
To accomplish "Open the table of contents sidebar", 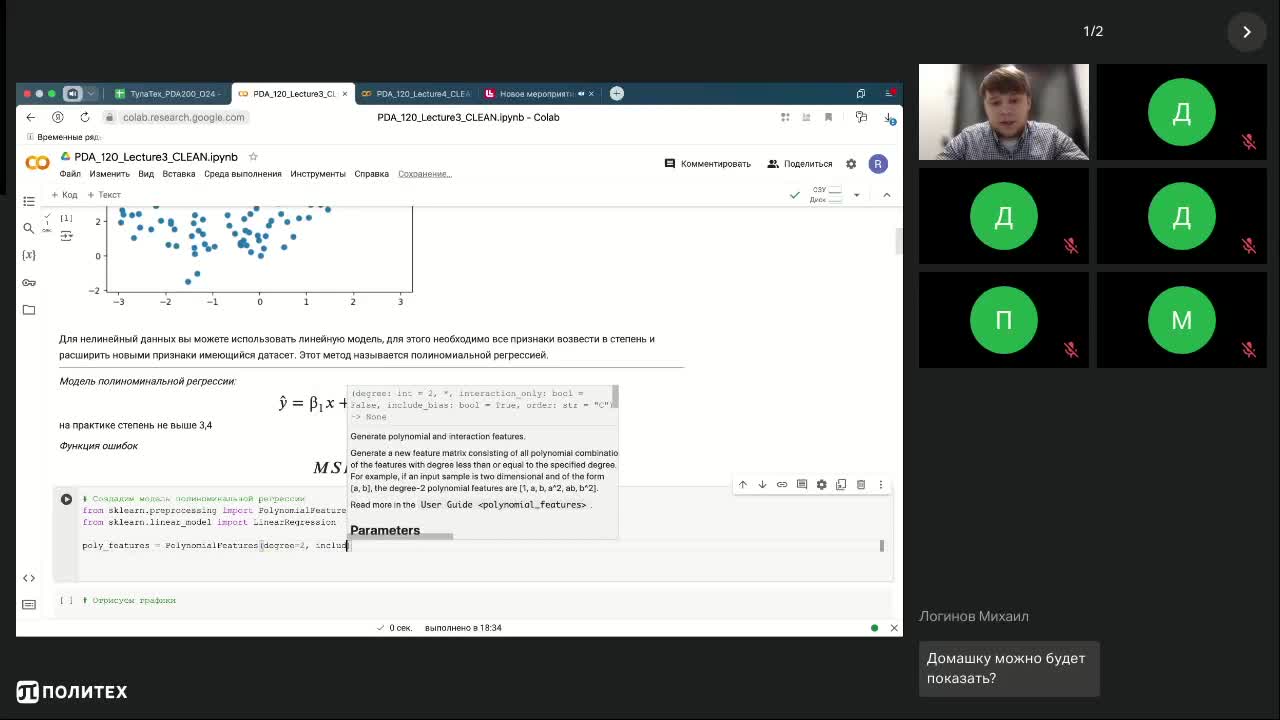I will pyautogui.click(x=29, y=201).
